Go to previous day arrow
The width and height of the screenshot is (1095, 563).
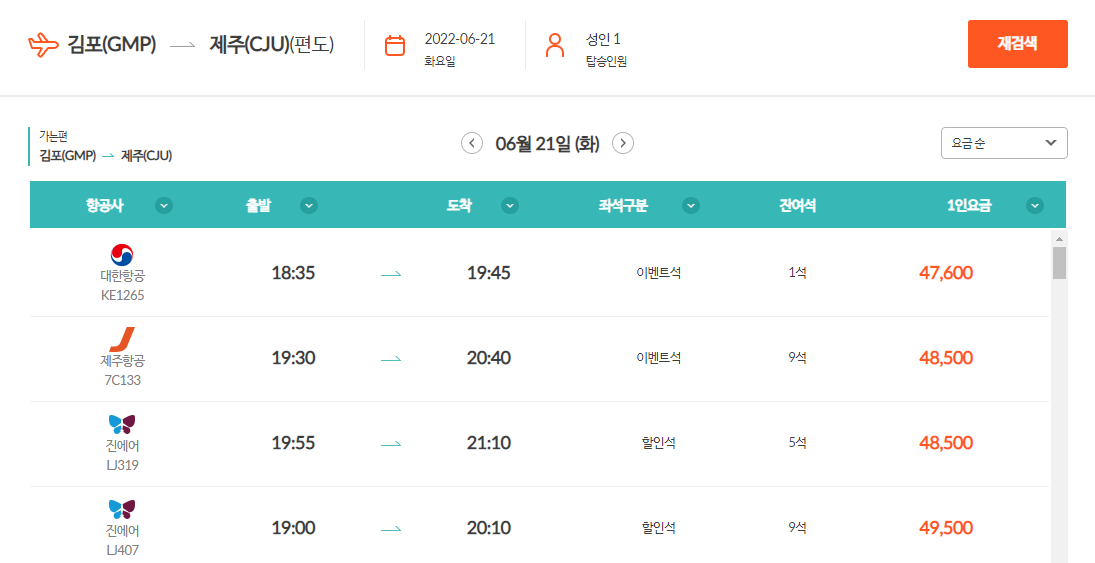point(472,143)
